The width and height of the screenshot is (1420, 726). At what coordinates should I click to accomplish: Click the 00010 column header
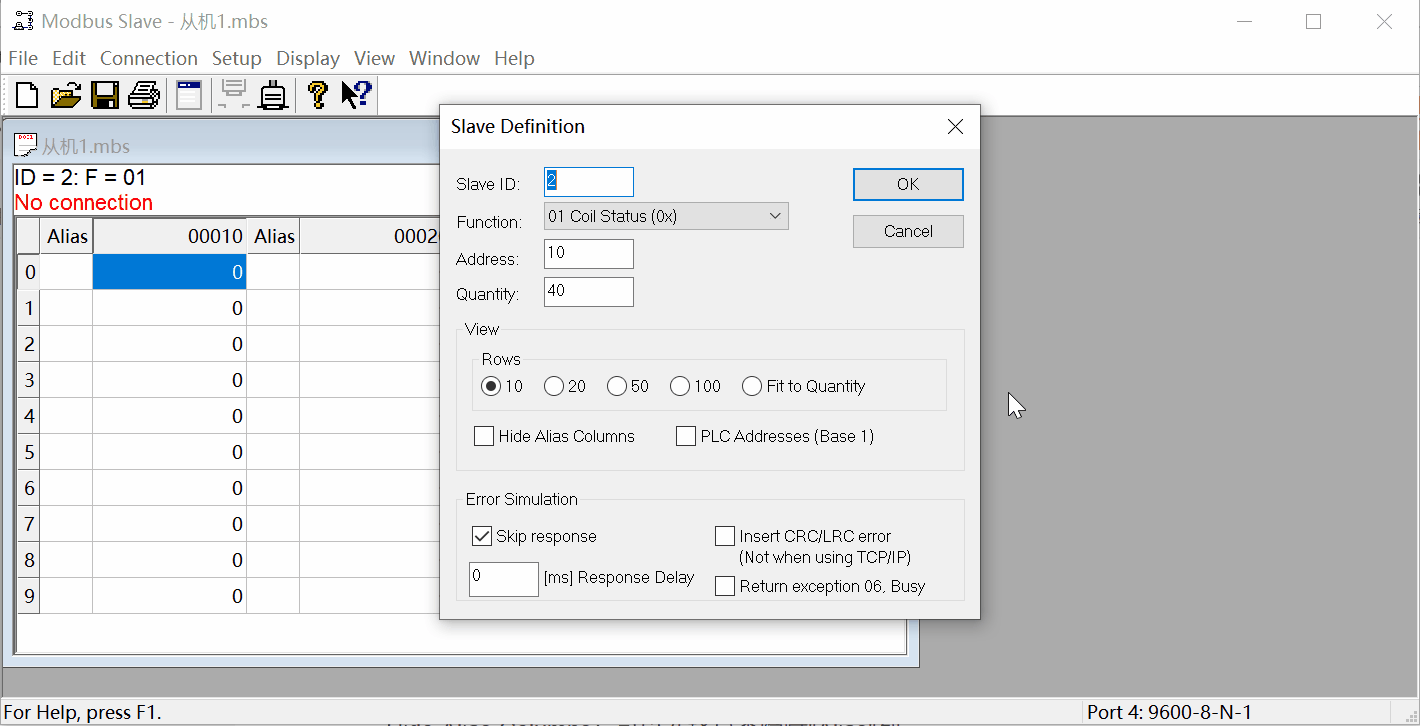click(169, 236)
